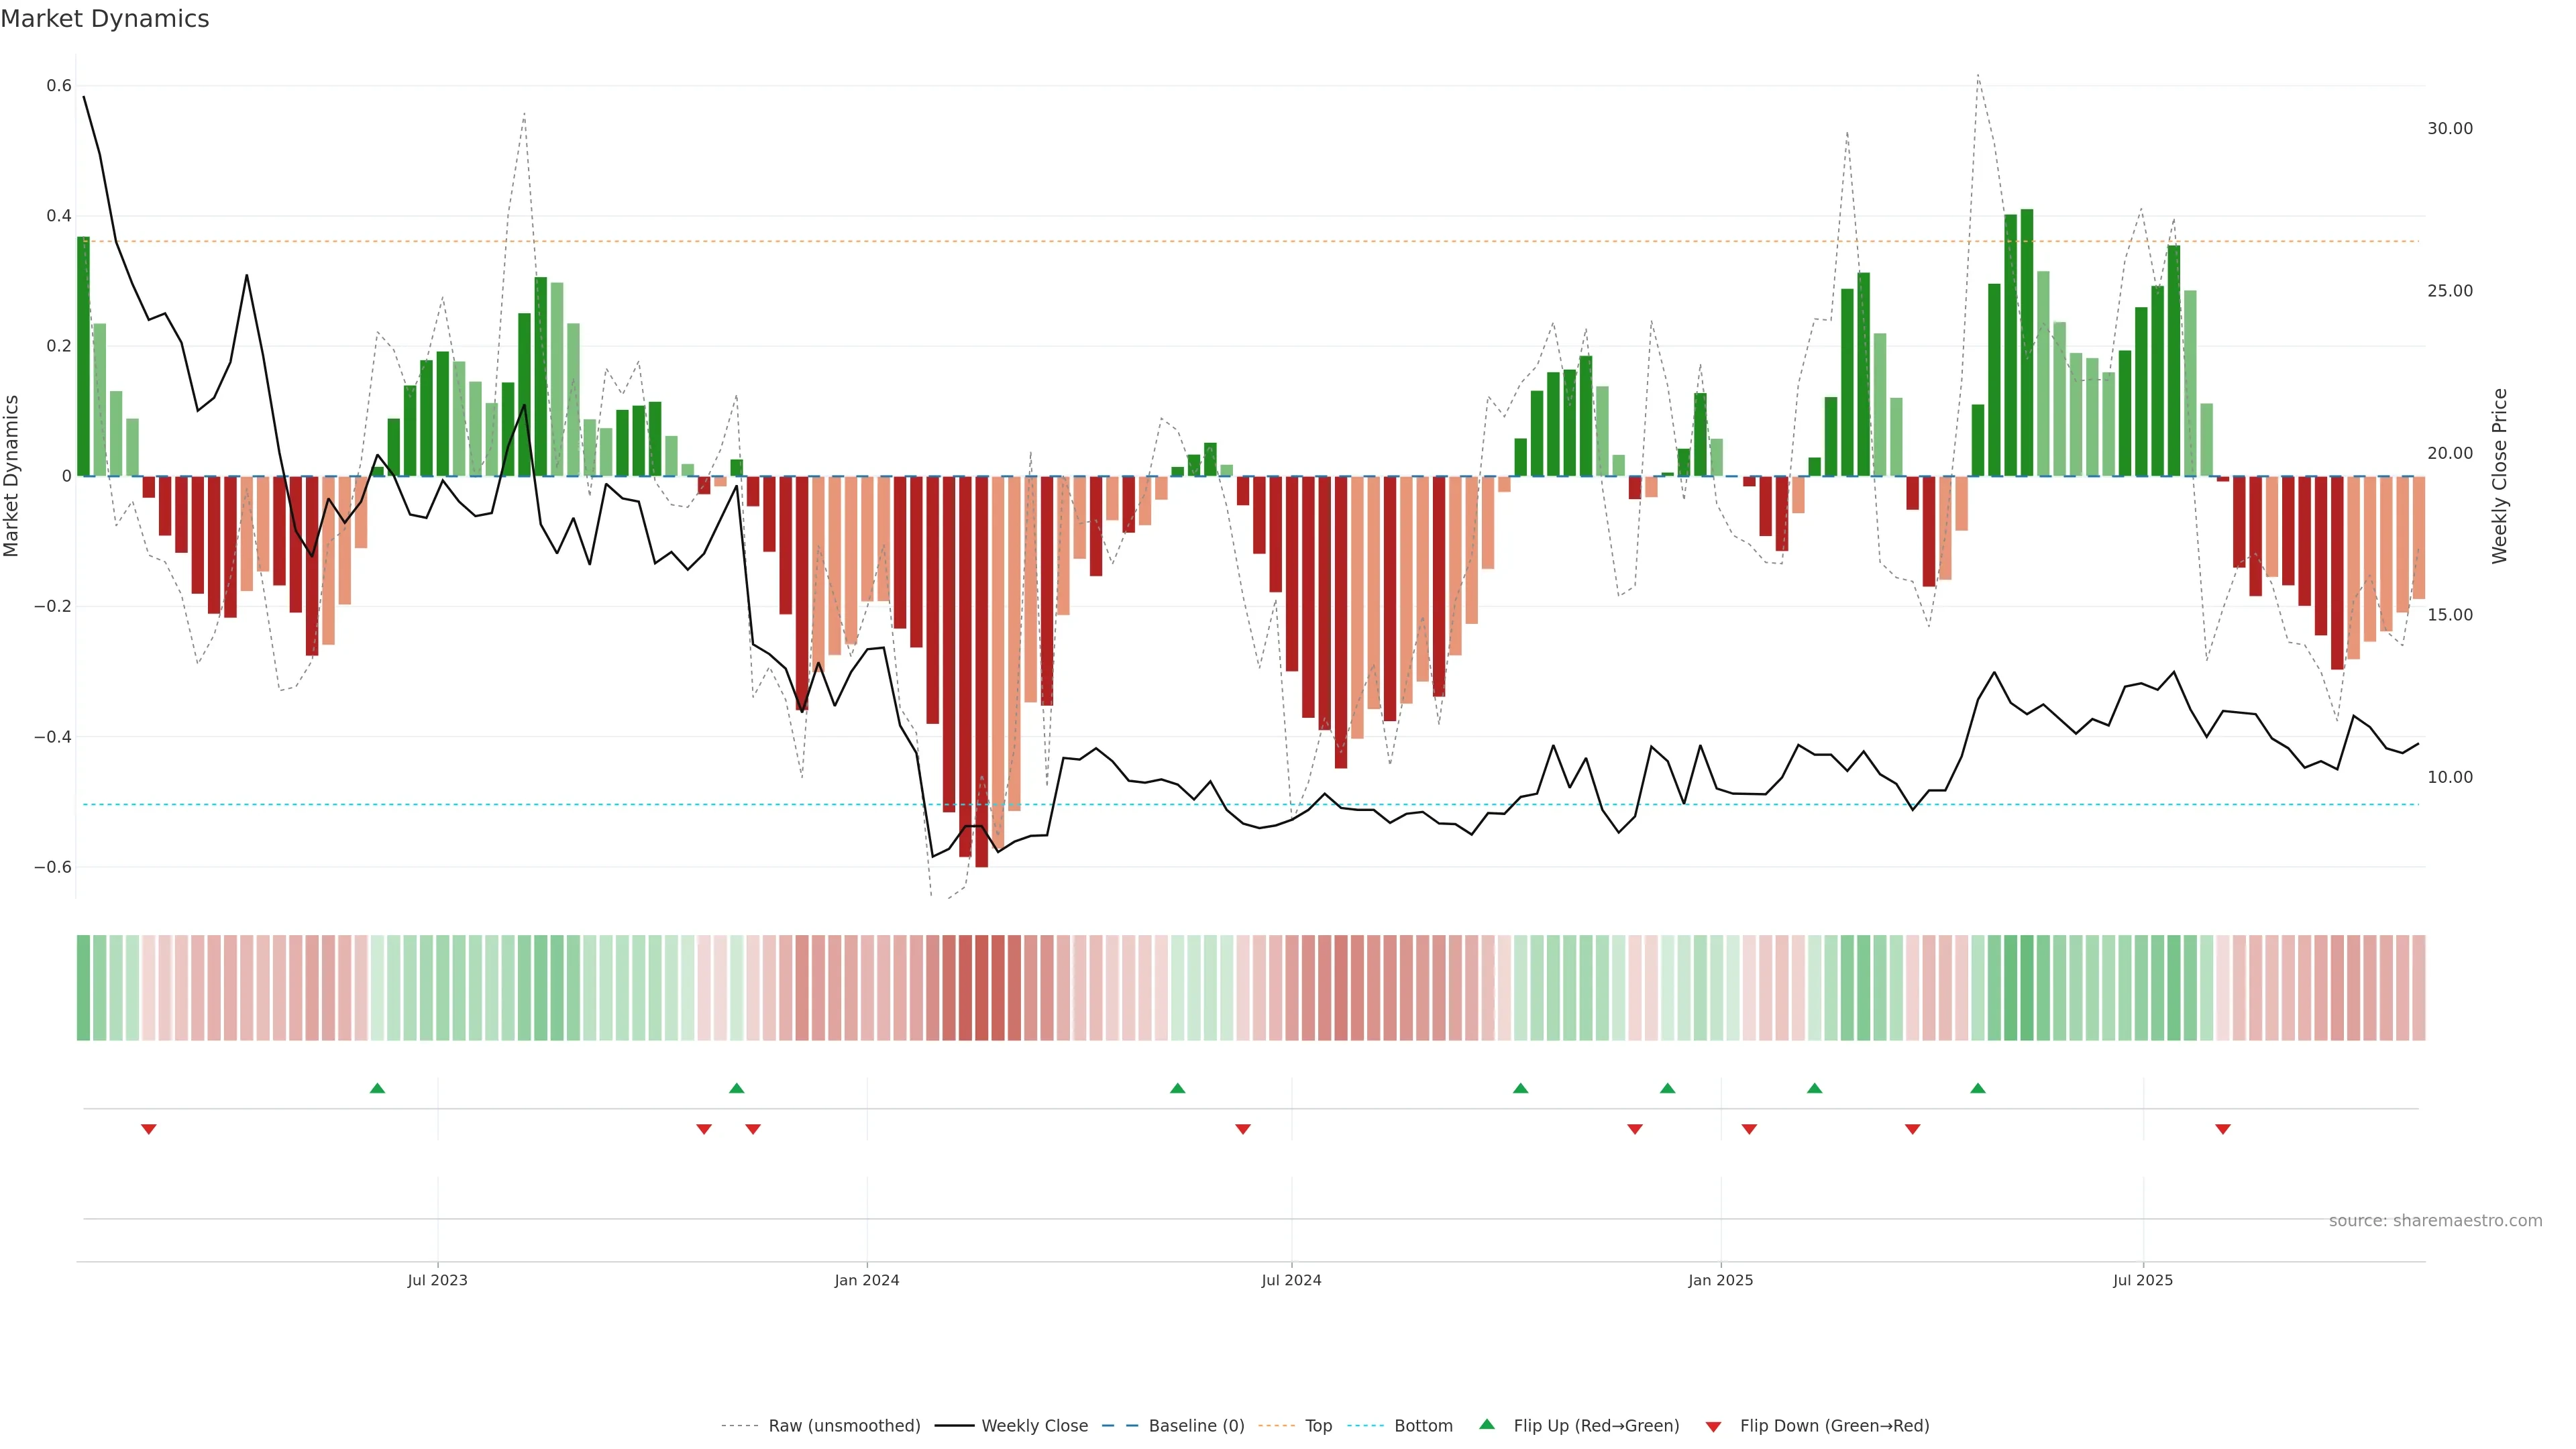Click the Weekly Close Price axis title
Viewport: 2576px width, 1449px height.
[x=2500, y=476]
